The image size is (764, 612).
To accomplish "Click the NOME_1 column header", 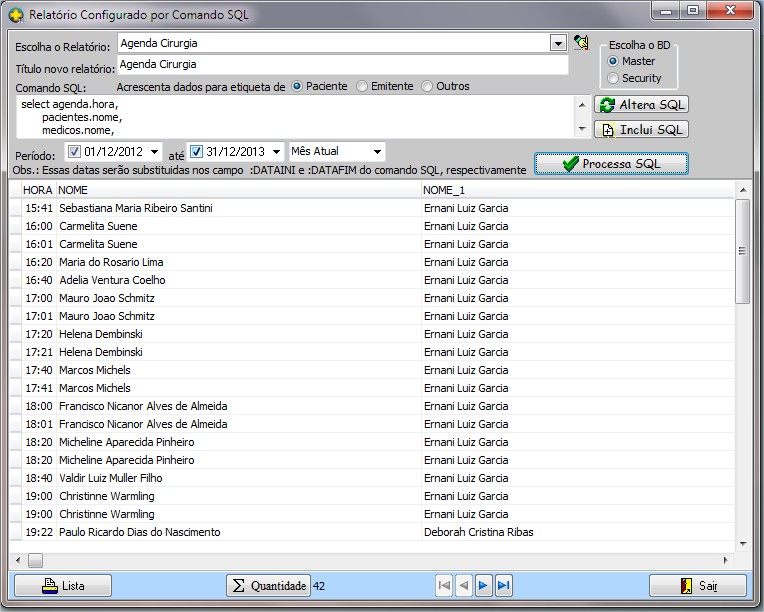I will point(444,189).
